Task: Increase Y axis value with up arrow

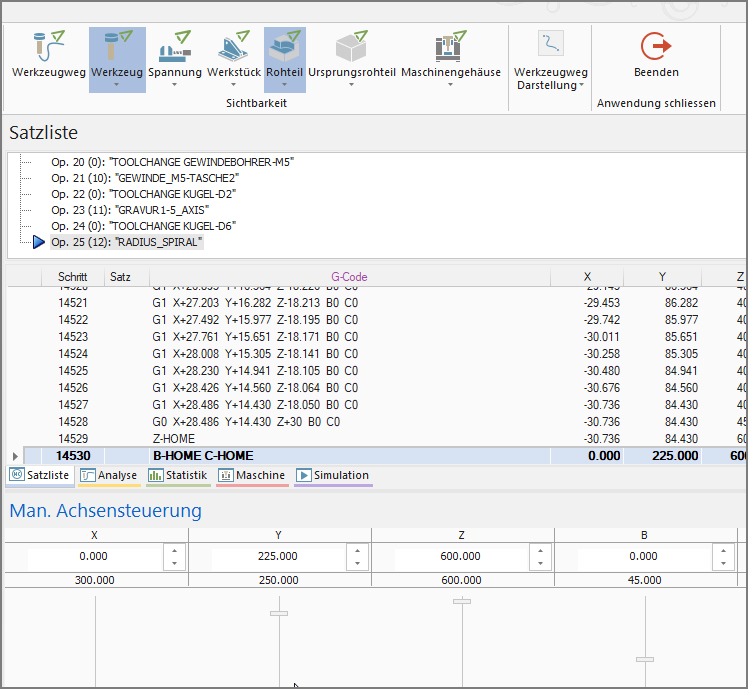Action: click(x=357, y=551)
